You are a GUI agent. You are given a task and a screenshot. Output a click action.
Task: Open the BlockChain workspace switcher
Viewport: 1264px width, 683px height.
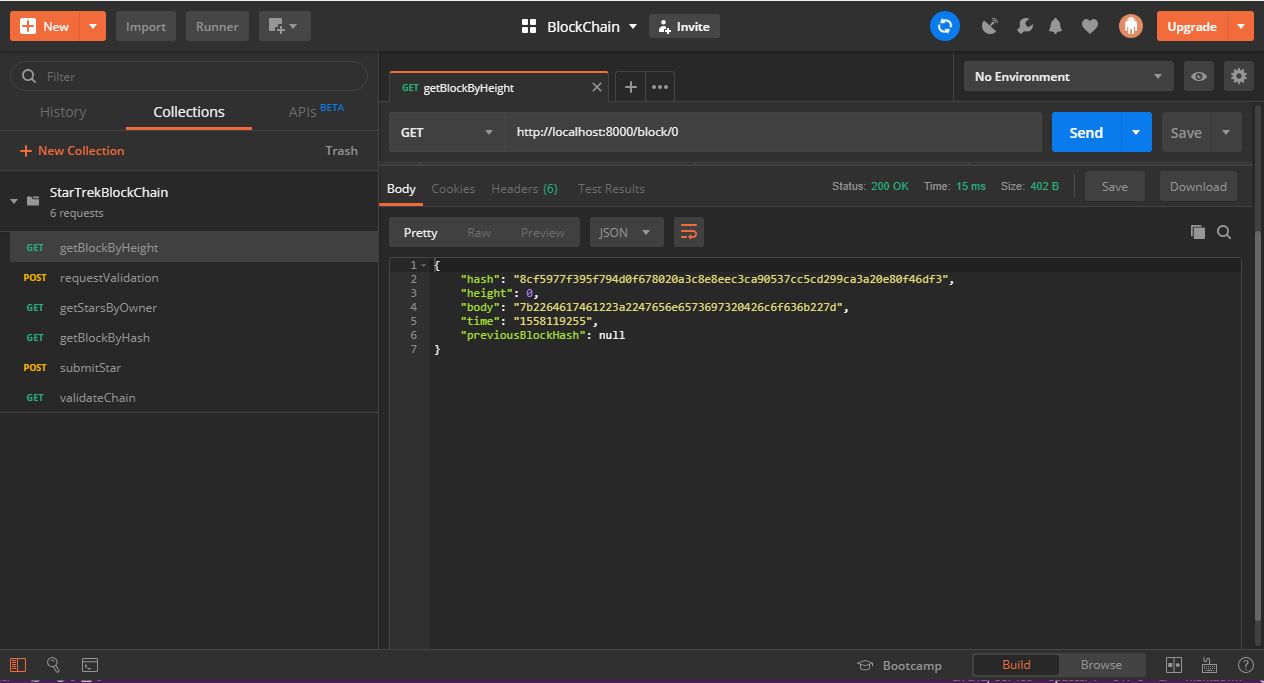(x=580, y=27)
